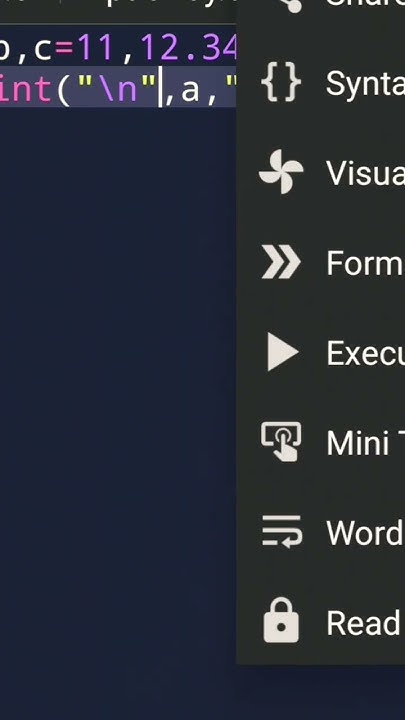The width and height of the screenshot is (405, 720).
Task: Place cursor on the number 11
Action: (x=95, y=47)
